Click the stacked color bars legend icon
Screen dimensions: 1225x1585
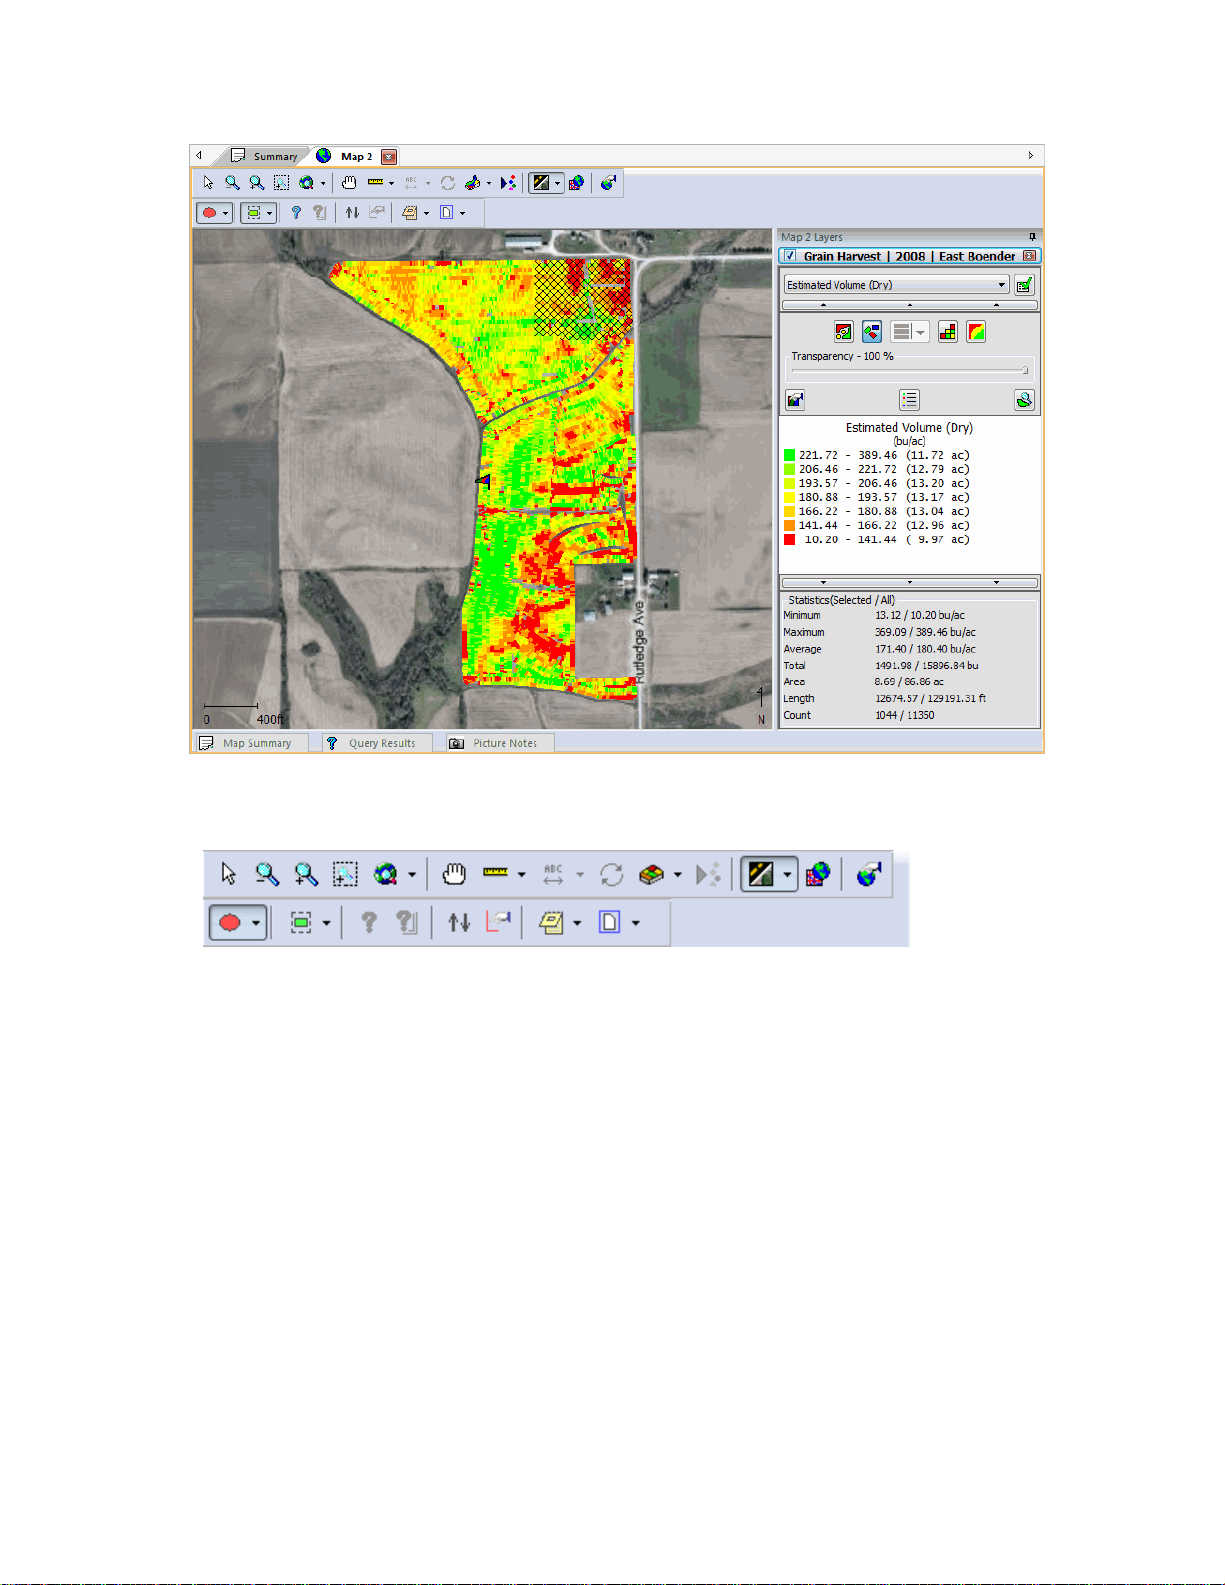(948, 332)
